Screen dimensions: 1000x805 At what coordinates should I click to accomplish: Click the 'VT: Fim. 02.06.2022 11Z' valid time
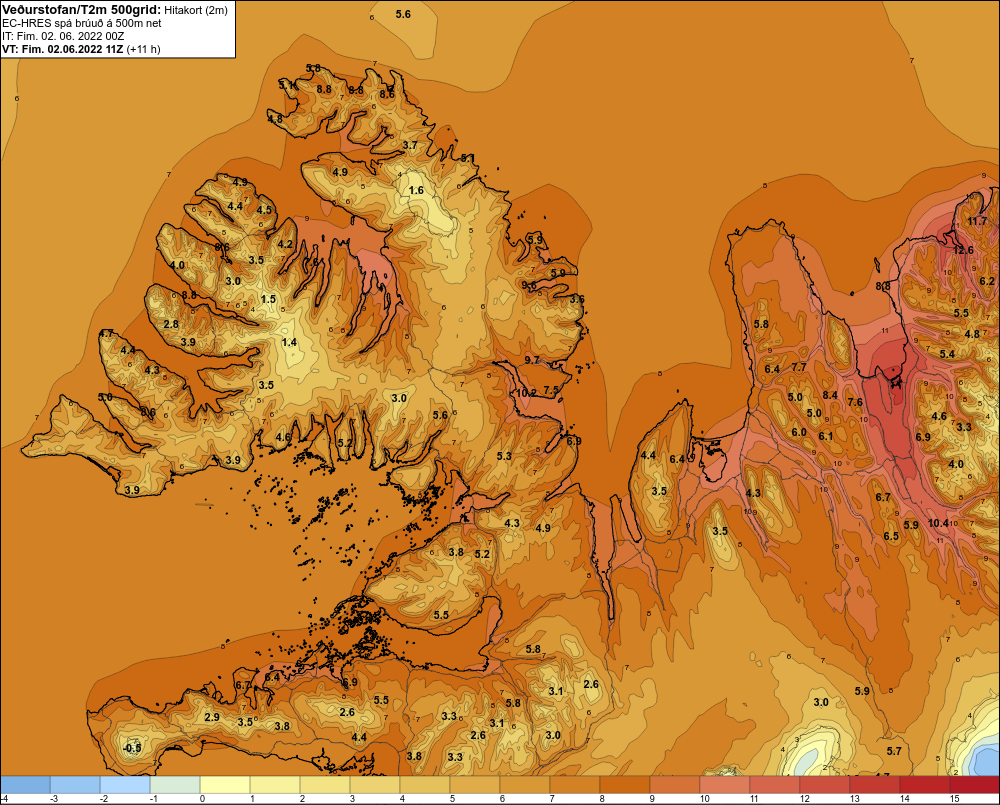tap(63, 49)
